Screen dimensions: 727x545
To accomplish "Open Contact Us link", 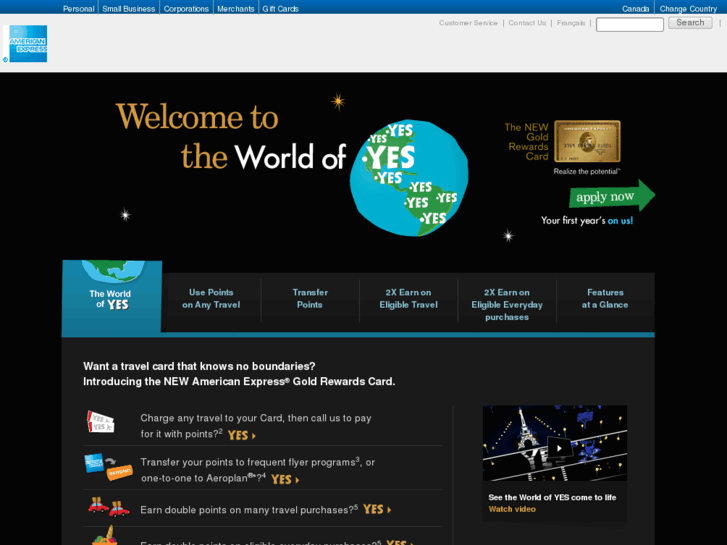I will 527,23.
